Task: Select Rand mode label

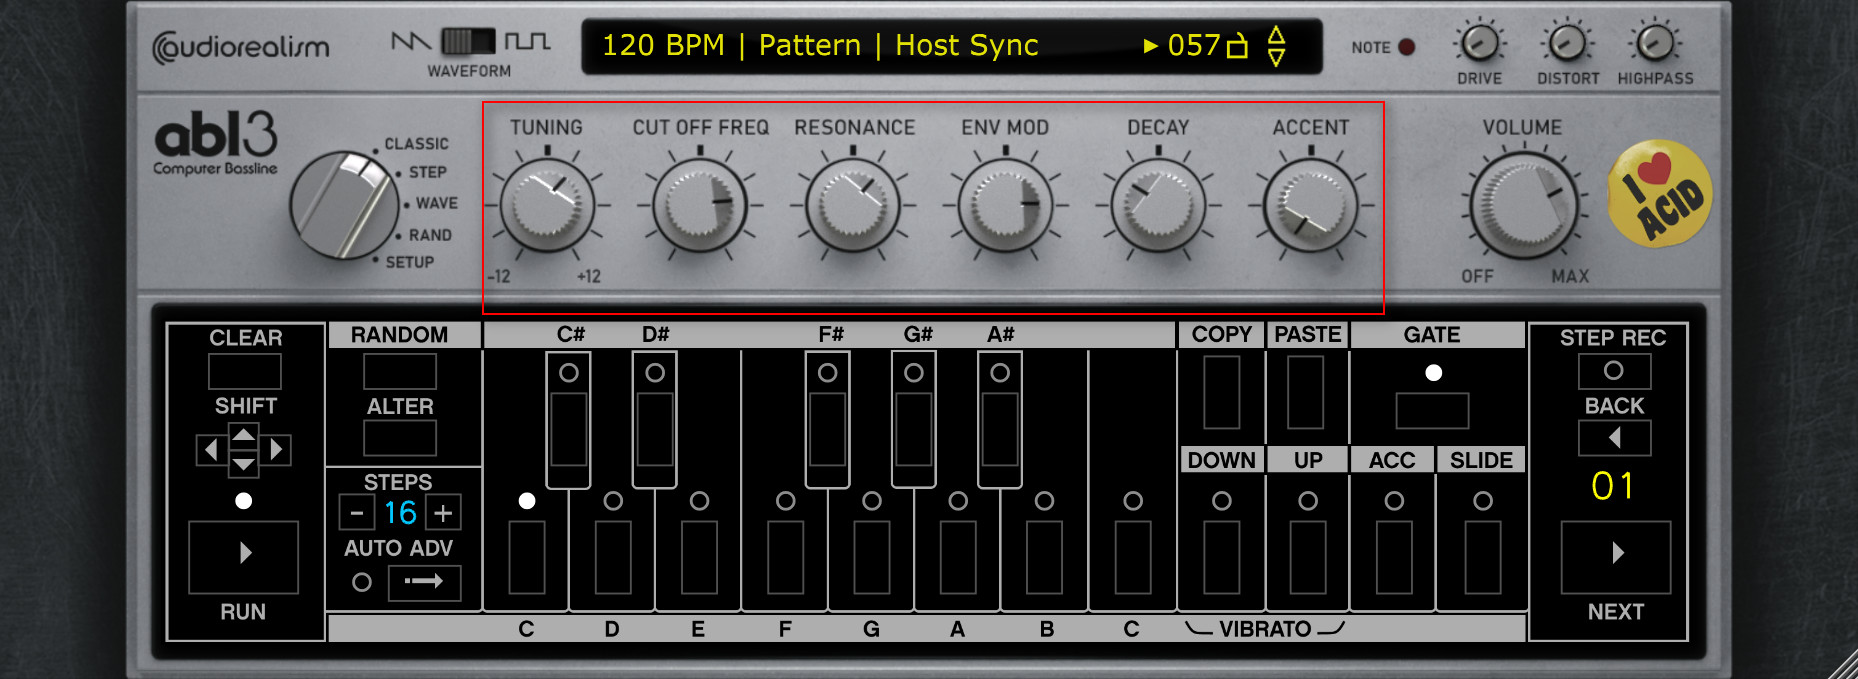Action: click(x=430, y=235)
